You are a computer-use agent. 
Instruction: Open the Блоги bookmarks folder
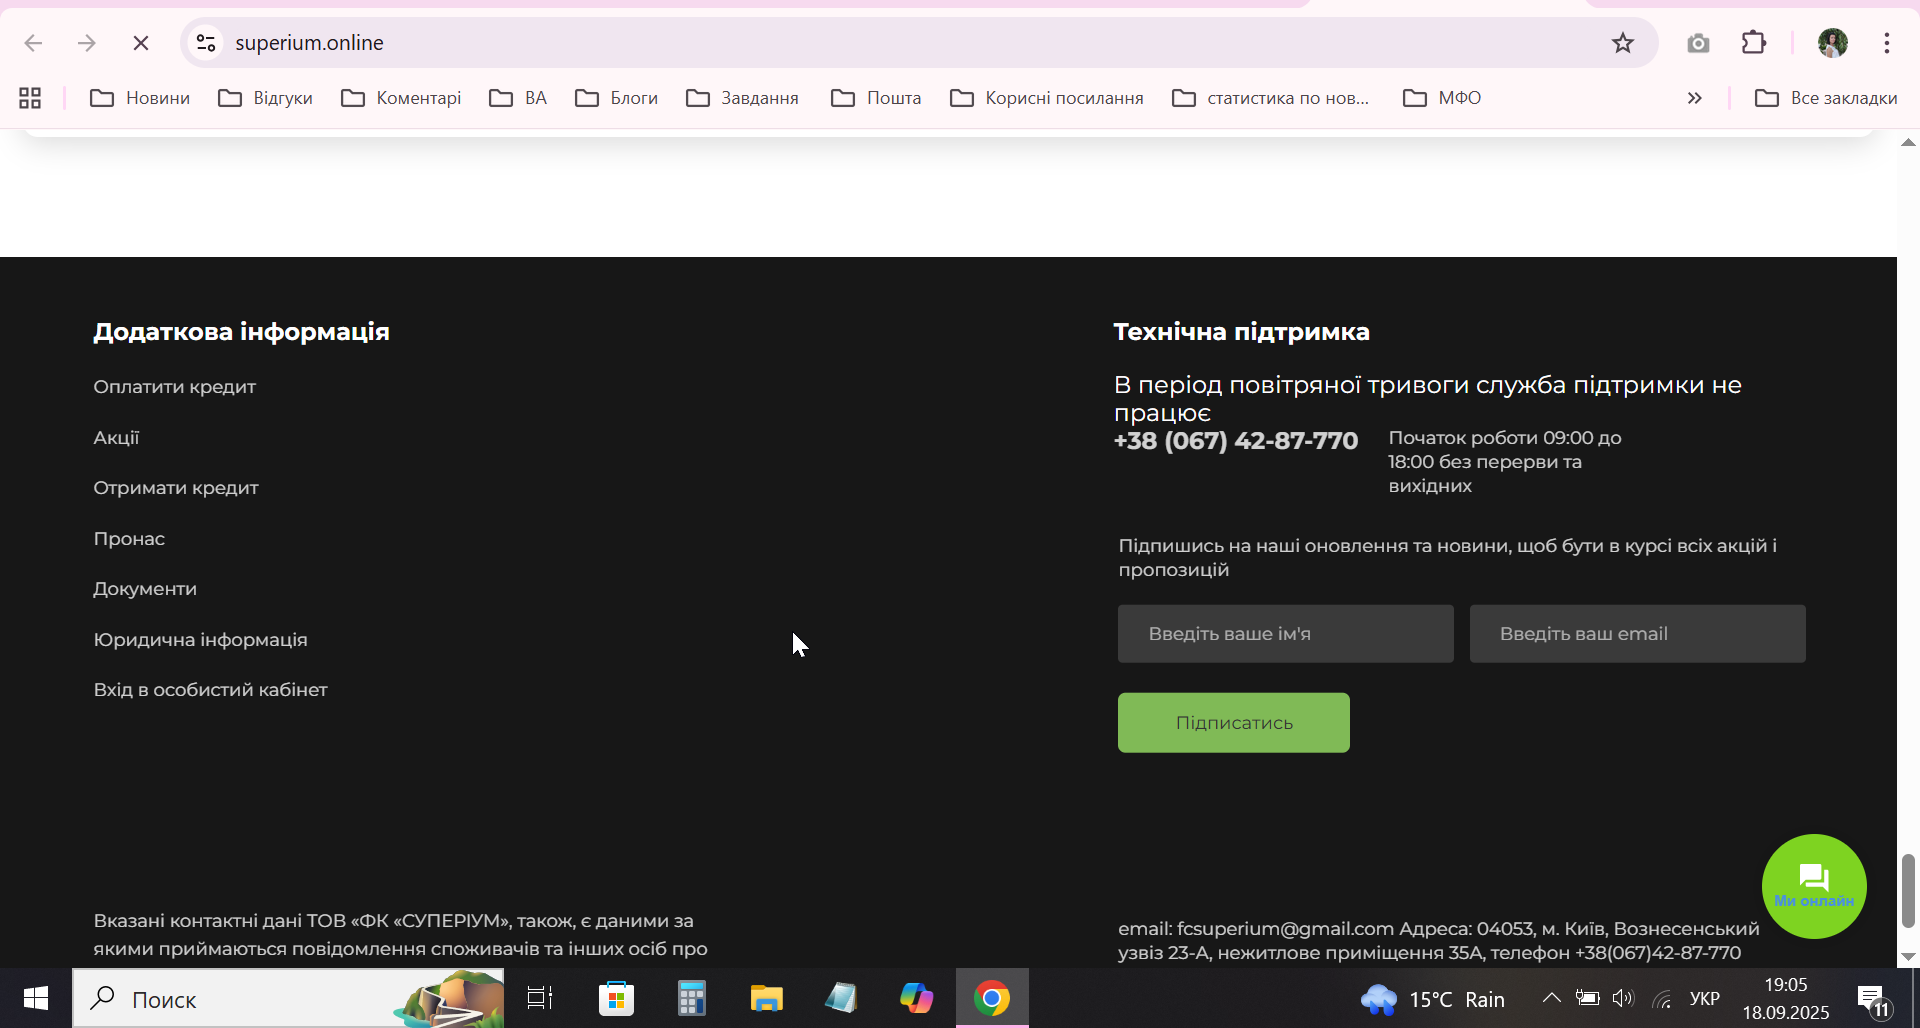tap(616, 98)
